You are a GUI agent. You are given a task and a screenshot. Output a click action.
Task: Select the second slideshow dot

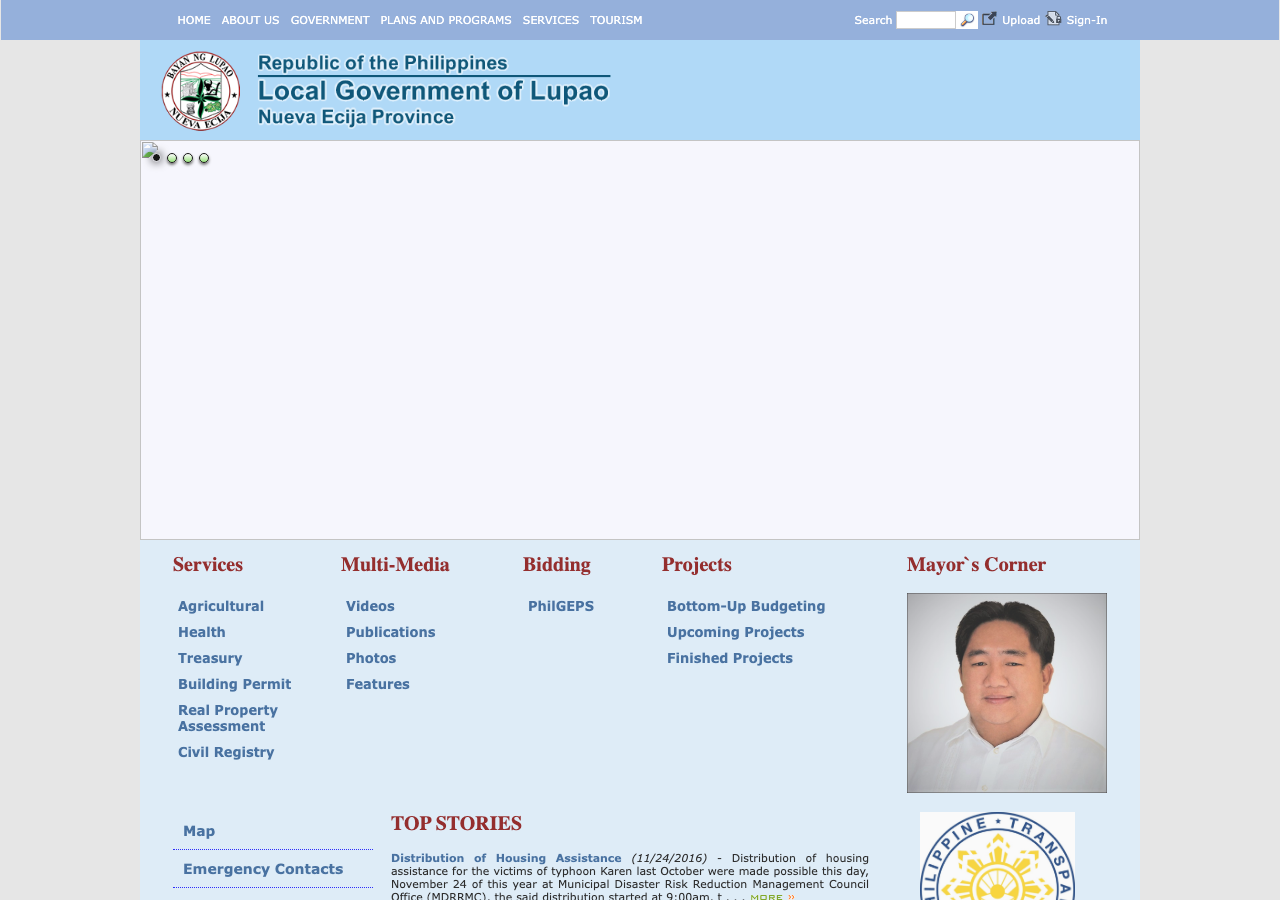[x=172, y=158]
